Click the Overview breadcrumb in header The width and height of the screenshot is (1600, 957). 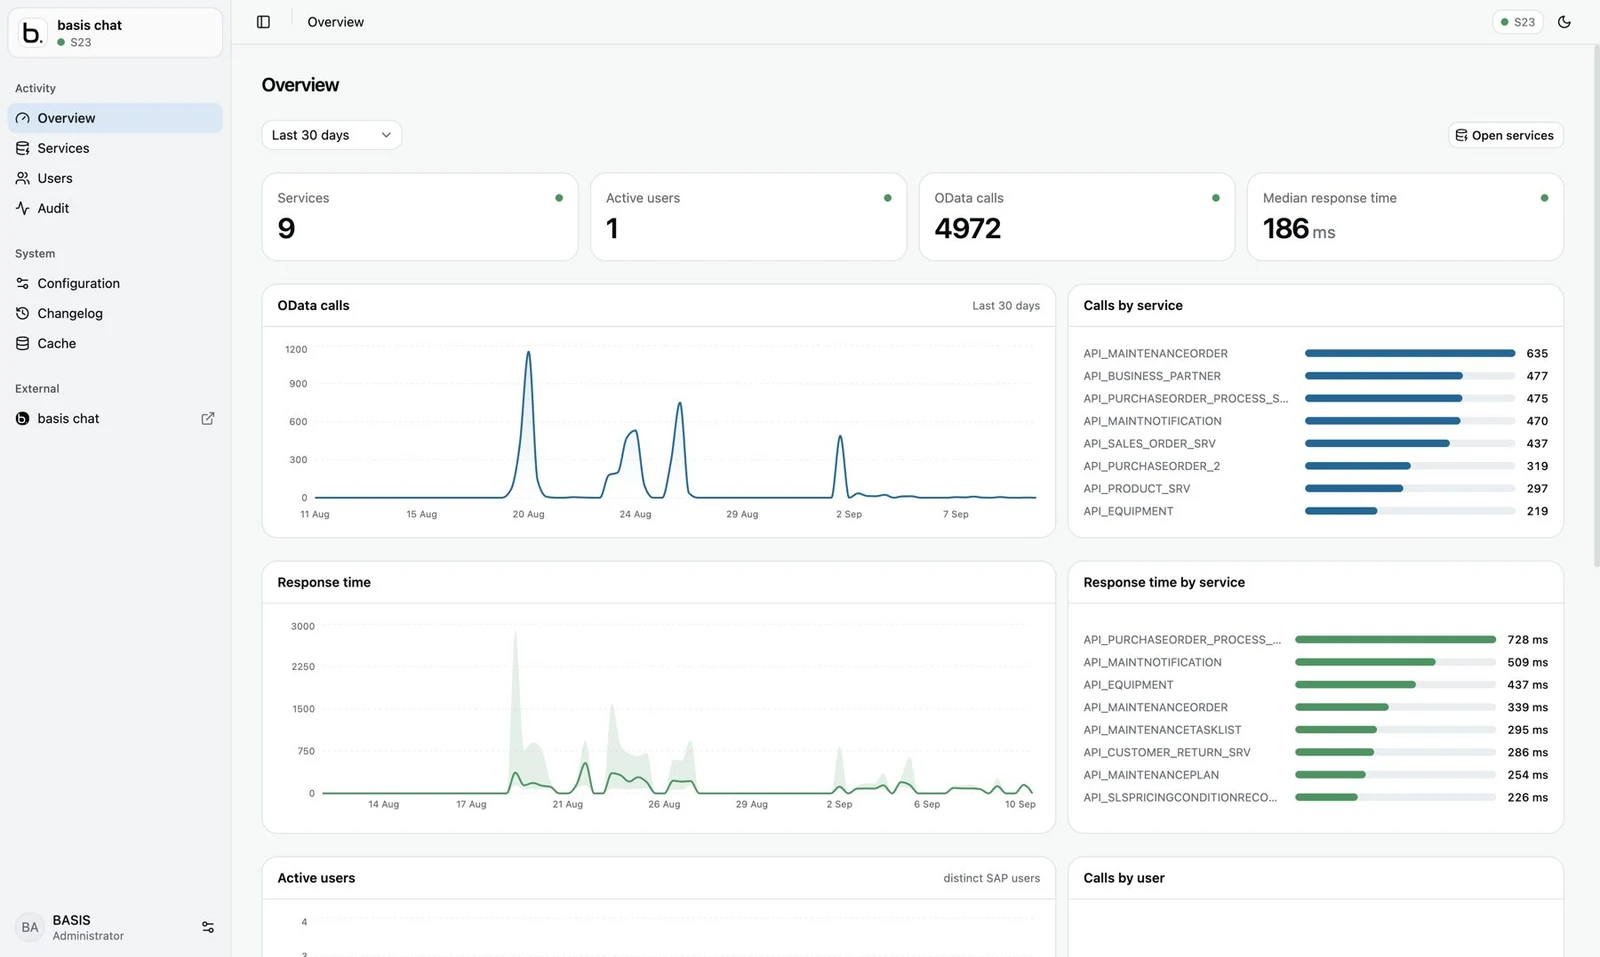pyautogui.click(x=335, y=22)
